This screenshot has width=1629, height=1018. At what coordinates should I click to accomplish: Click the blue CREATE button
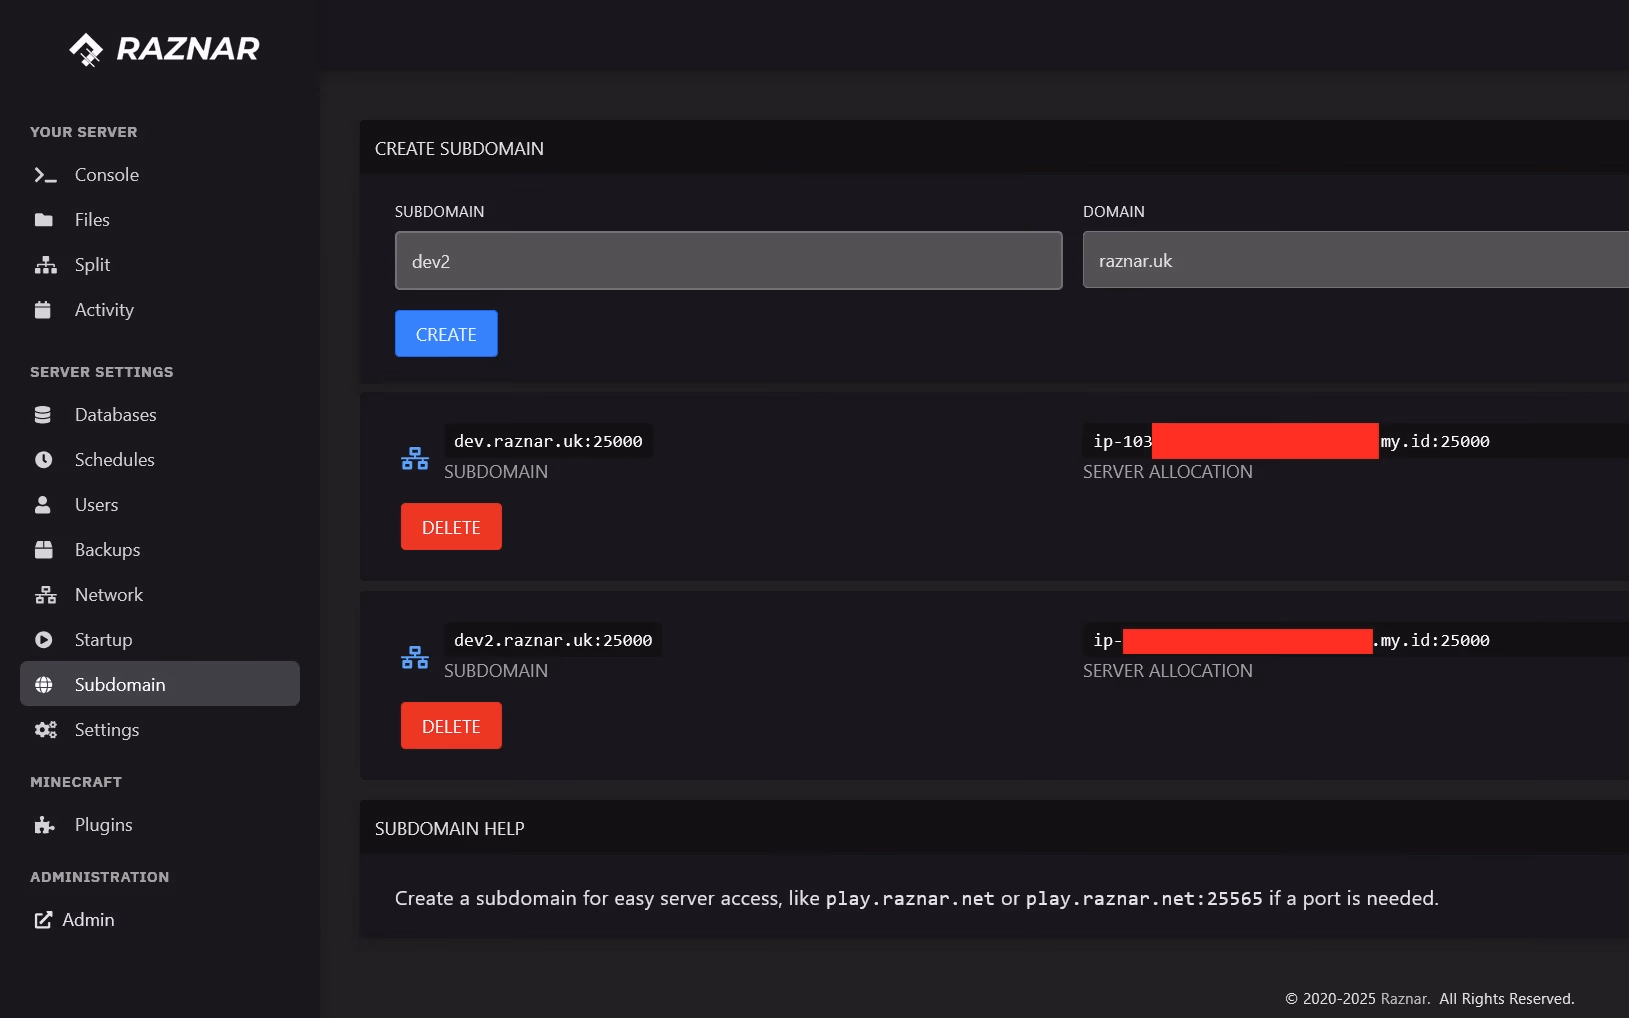(446, 334)
